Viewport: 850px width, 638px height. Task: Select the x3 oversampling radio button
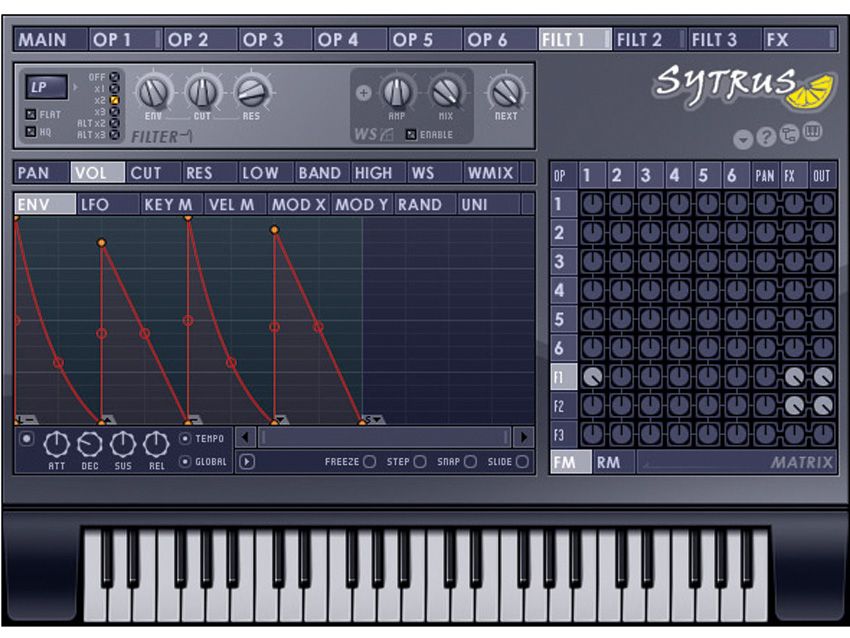pos(113,112)
